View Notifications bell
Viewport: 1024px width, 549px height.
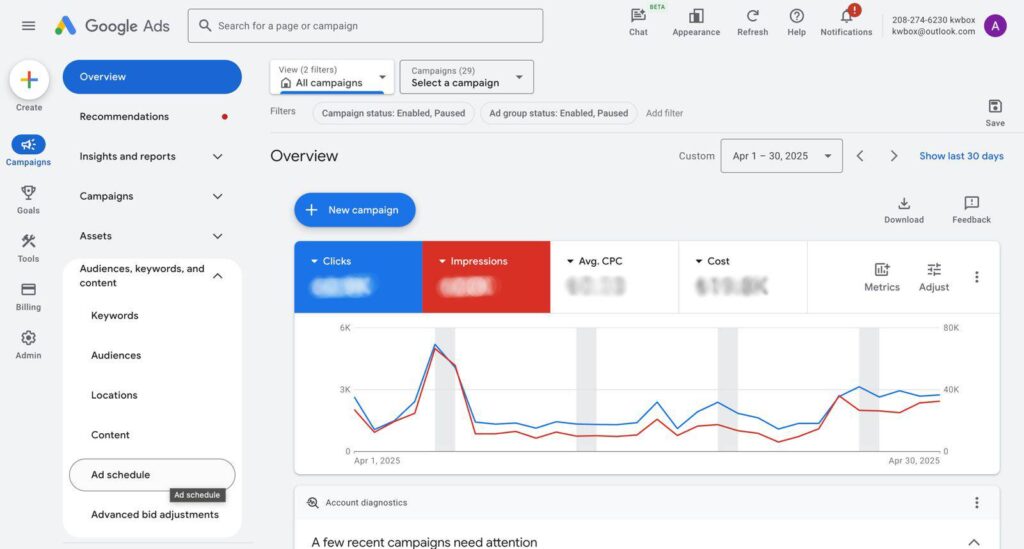pyautogui.click(x=846, y=22)
